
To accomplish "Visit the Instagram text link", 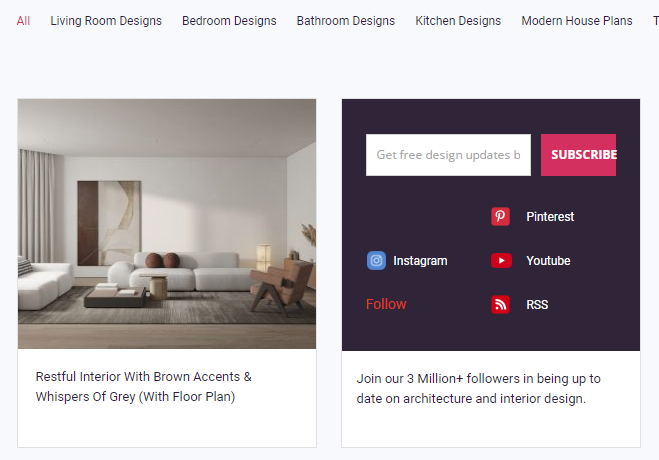I will (420, 261).
